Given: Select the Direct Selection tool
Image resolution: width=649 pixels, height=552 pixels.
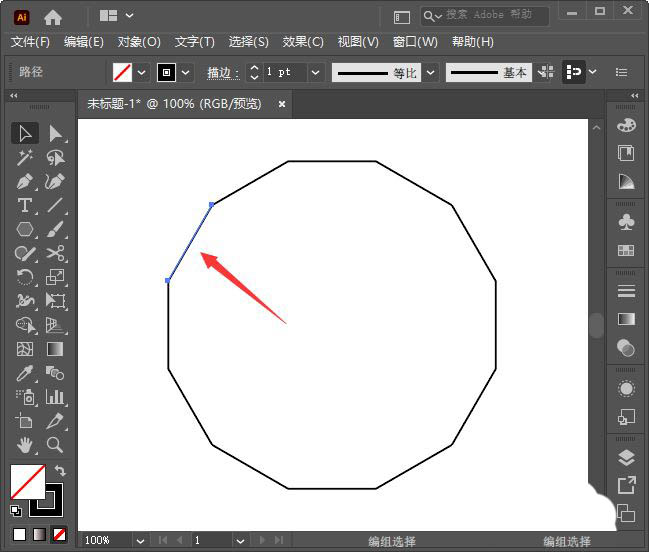Looking at the screenshot, I should 55,134.
